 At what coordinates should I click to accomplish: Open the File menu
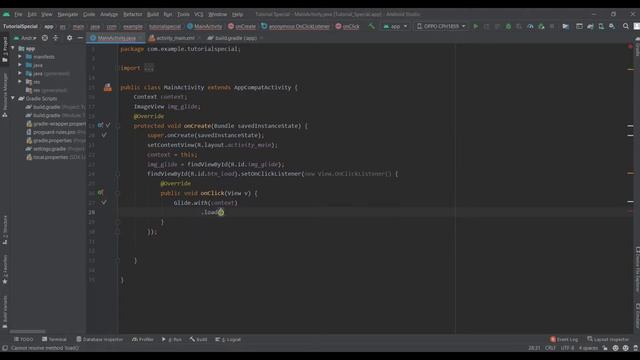click(18, 14)
